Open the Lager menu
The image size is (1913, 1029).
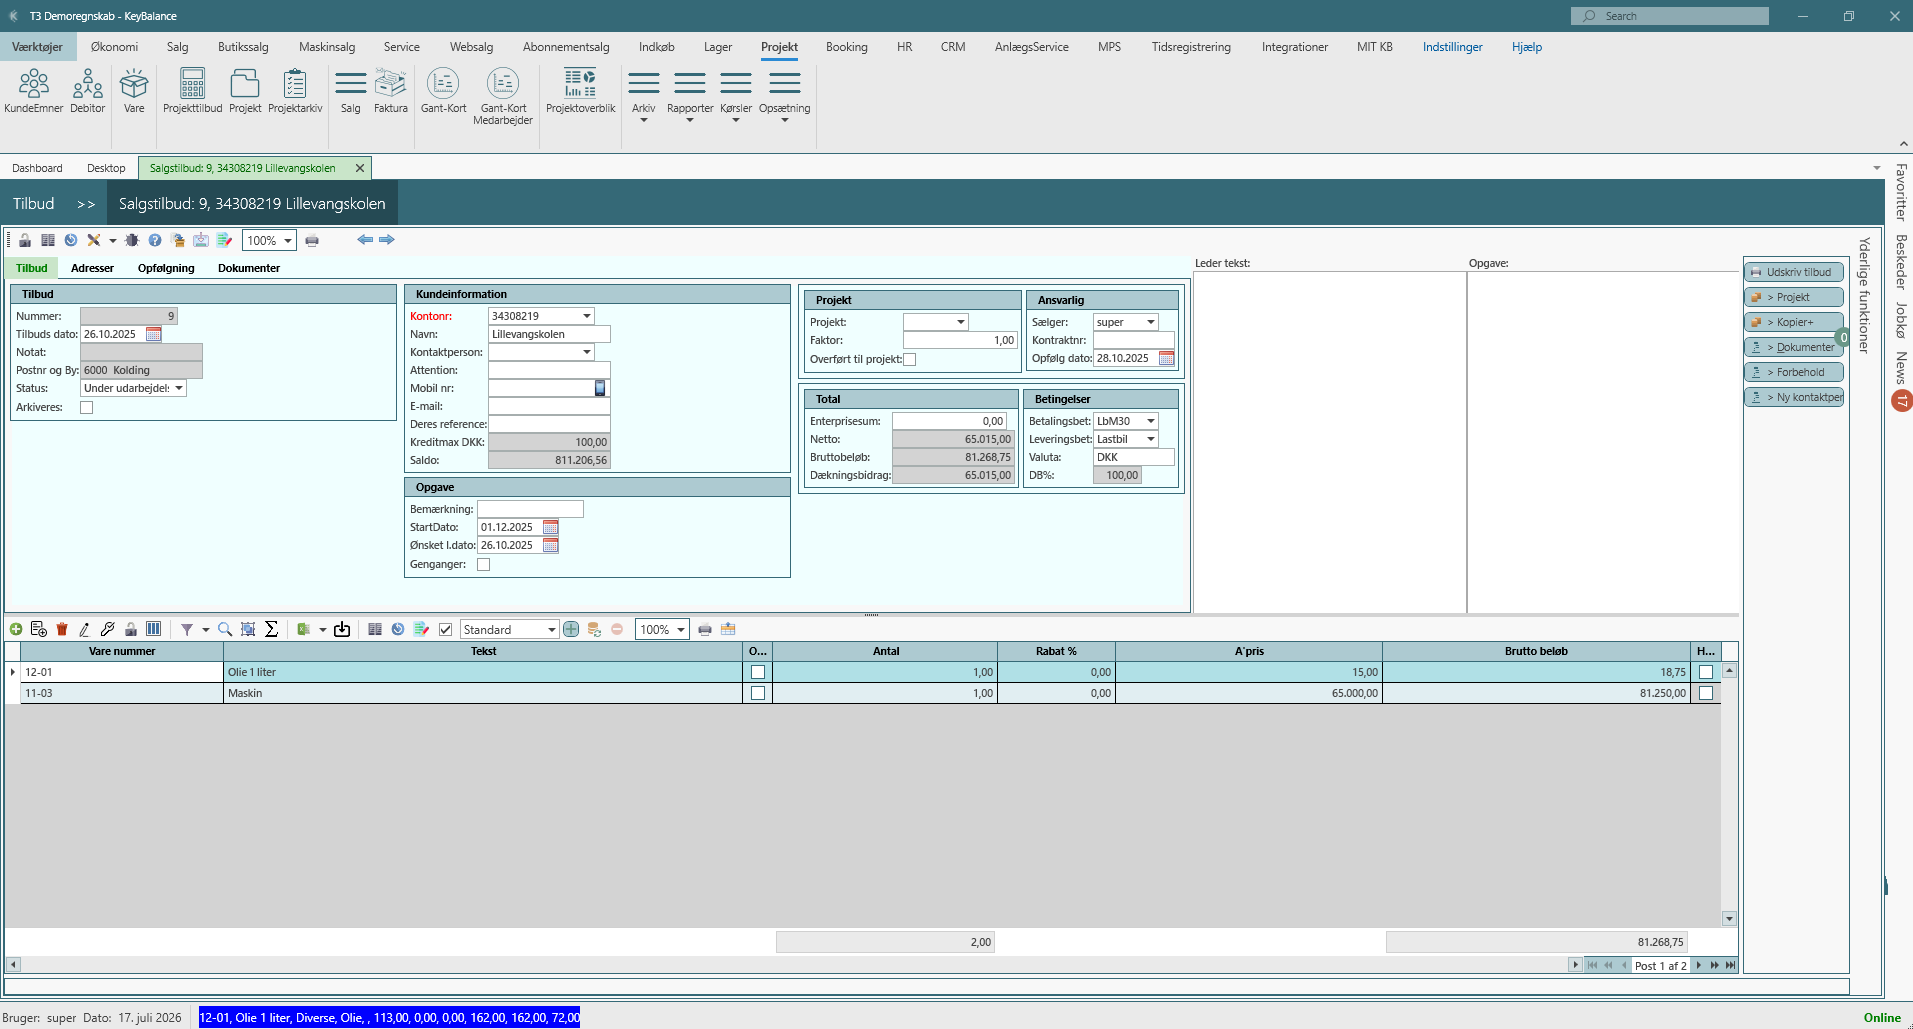718,47
